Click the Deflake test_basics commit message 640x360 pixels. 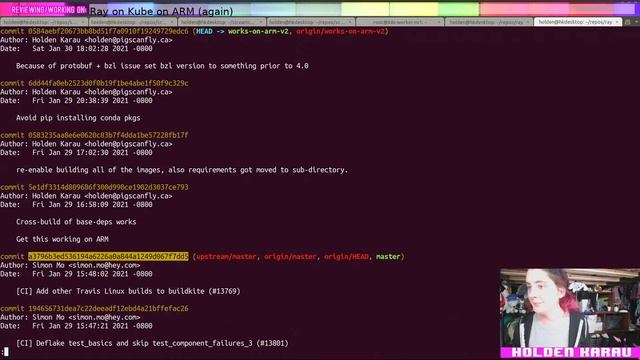coord(152,343)
